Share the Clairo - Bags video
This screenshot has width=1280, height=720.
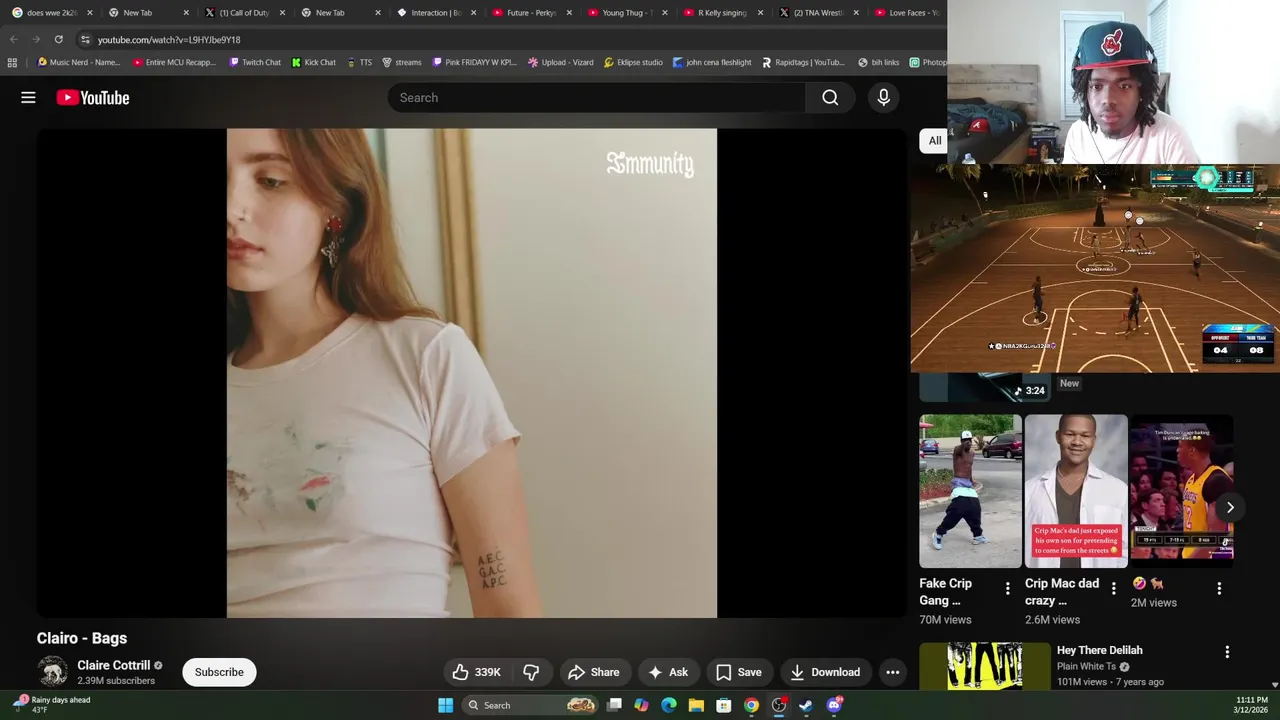(x=594, y=672)
